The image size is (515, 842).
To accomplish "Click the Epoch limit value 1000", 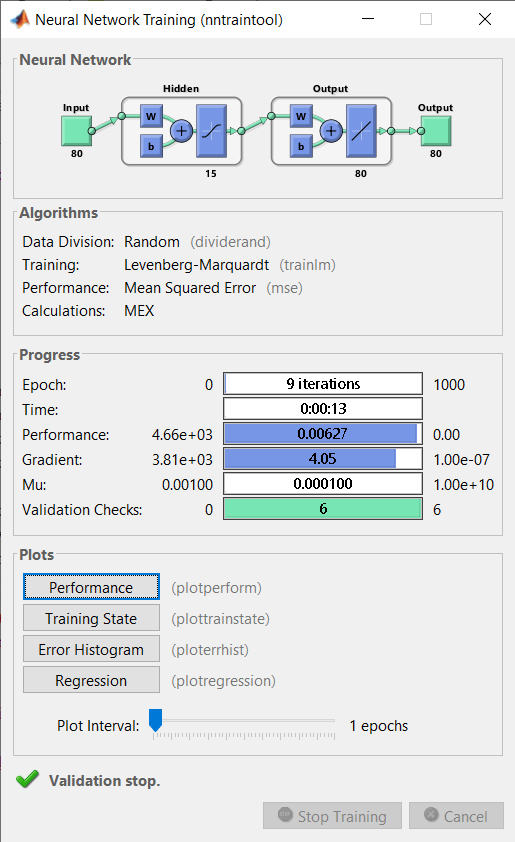I will point(449,384).
